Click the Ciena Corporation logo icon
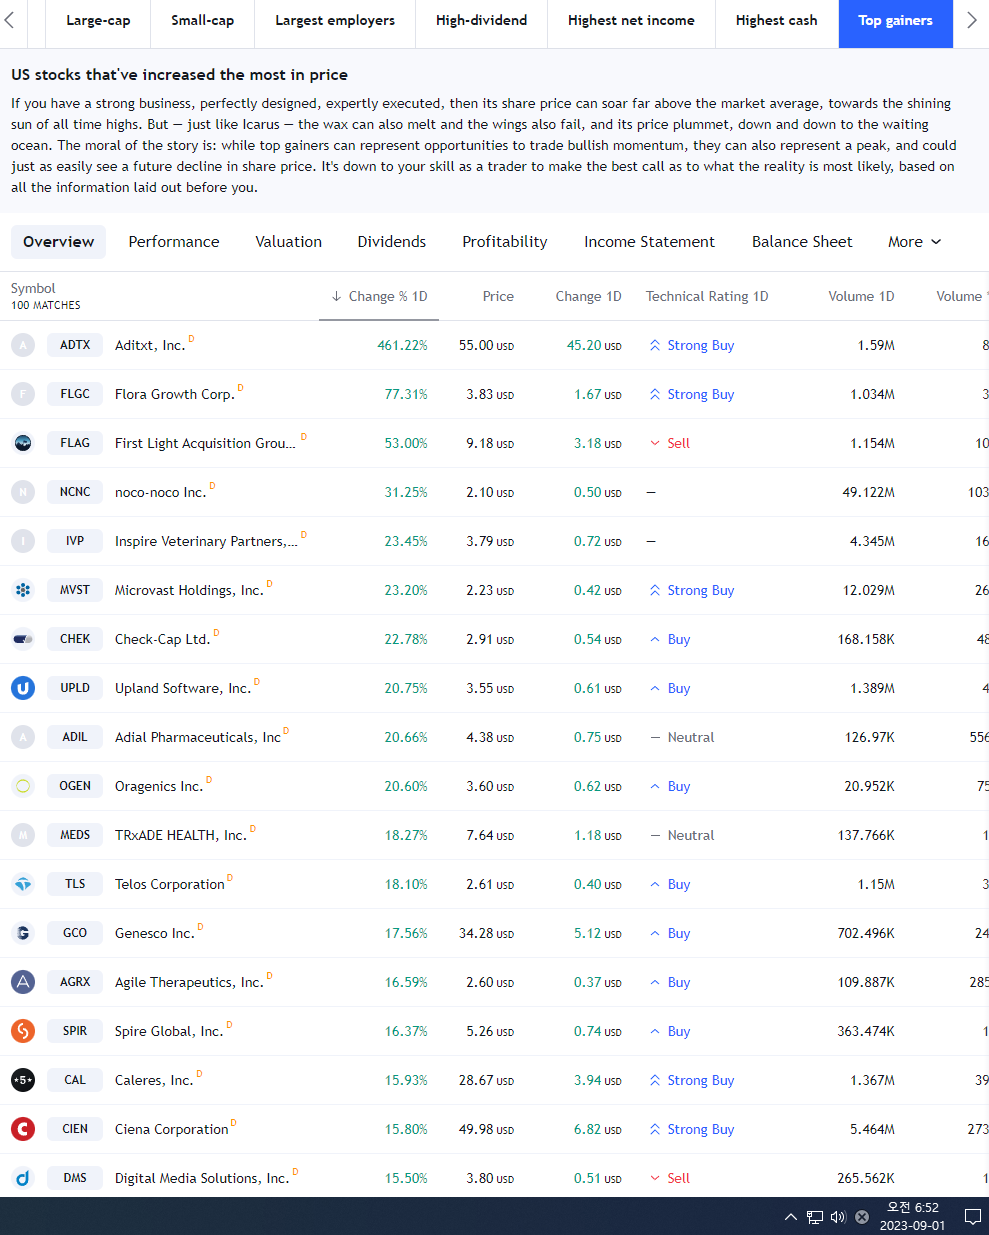989x1235 pixels. [23, 1129]
